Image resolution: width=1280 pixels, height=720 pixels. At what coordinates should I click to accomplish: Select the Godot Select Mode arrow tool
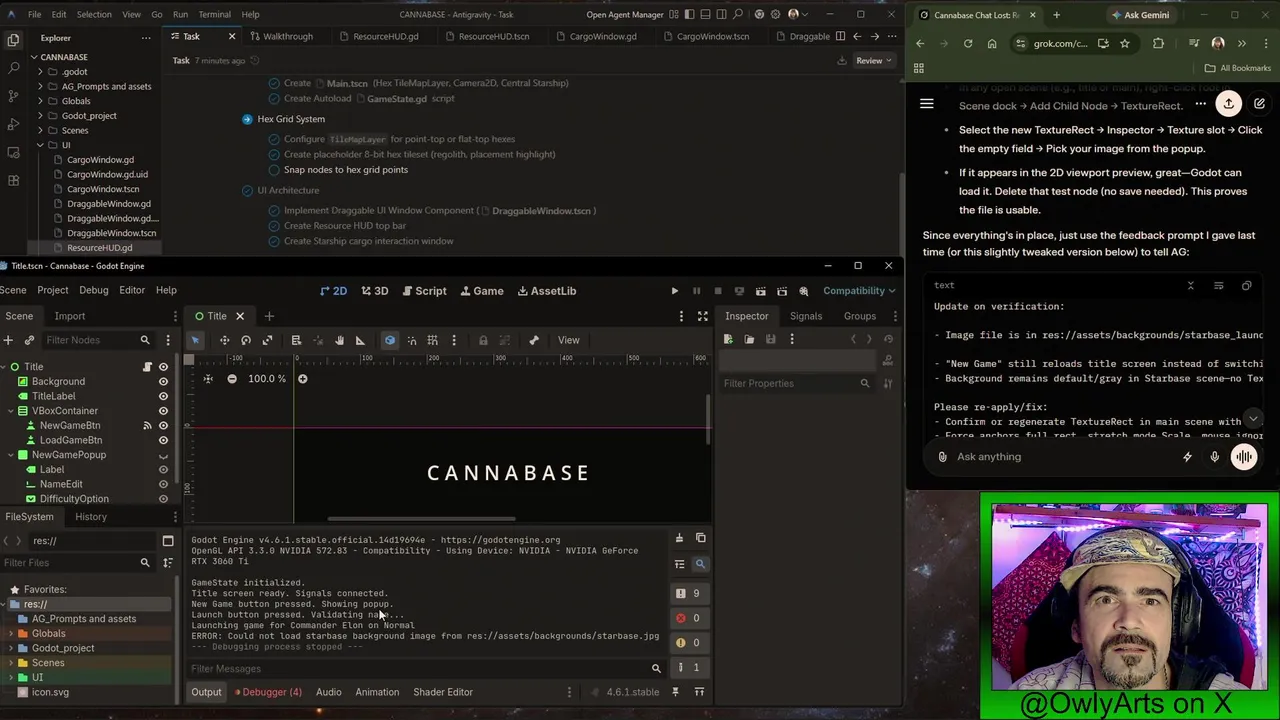195,340
